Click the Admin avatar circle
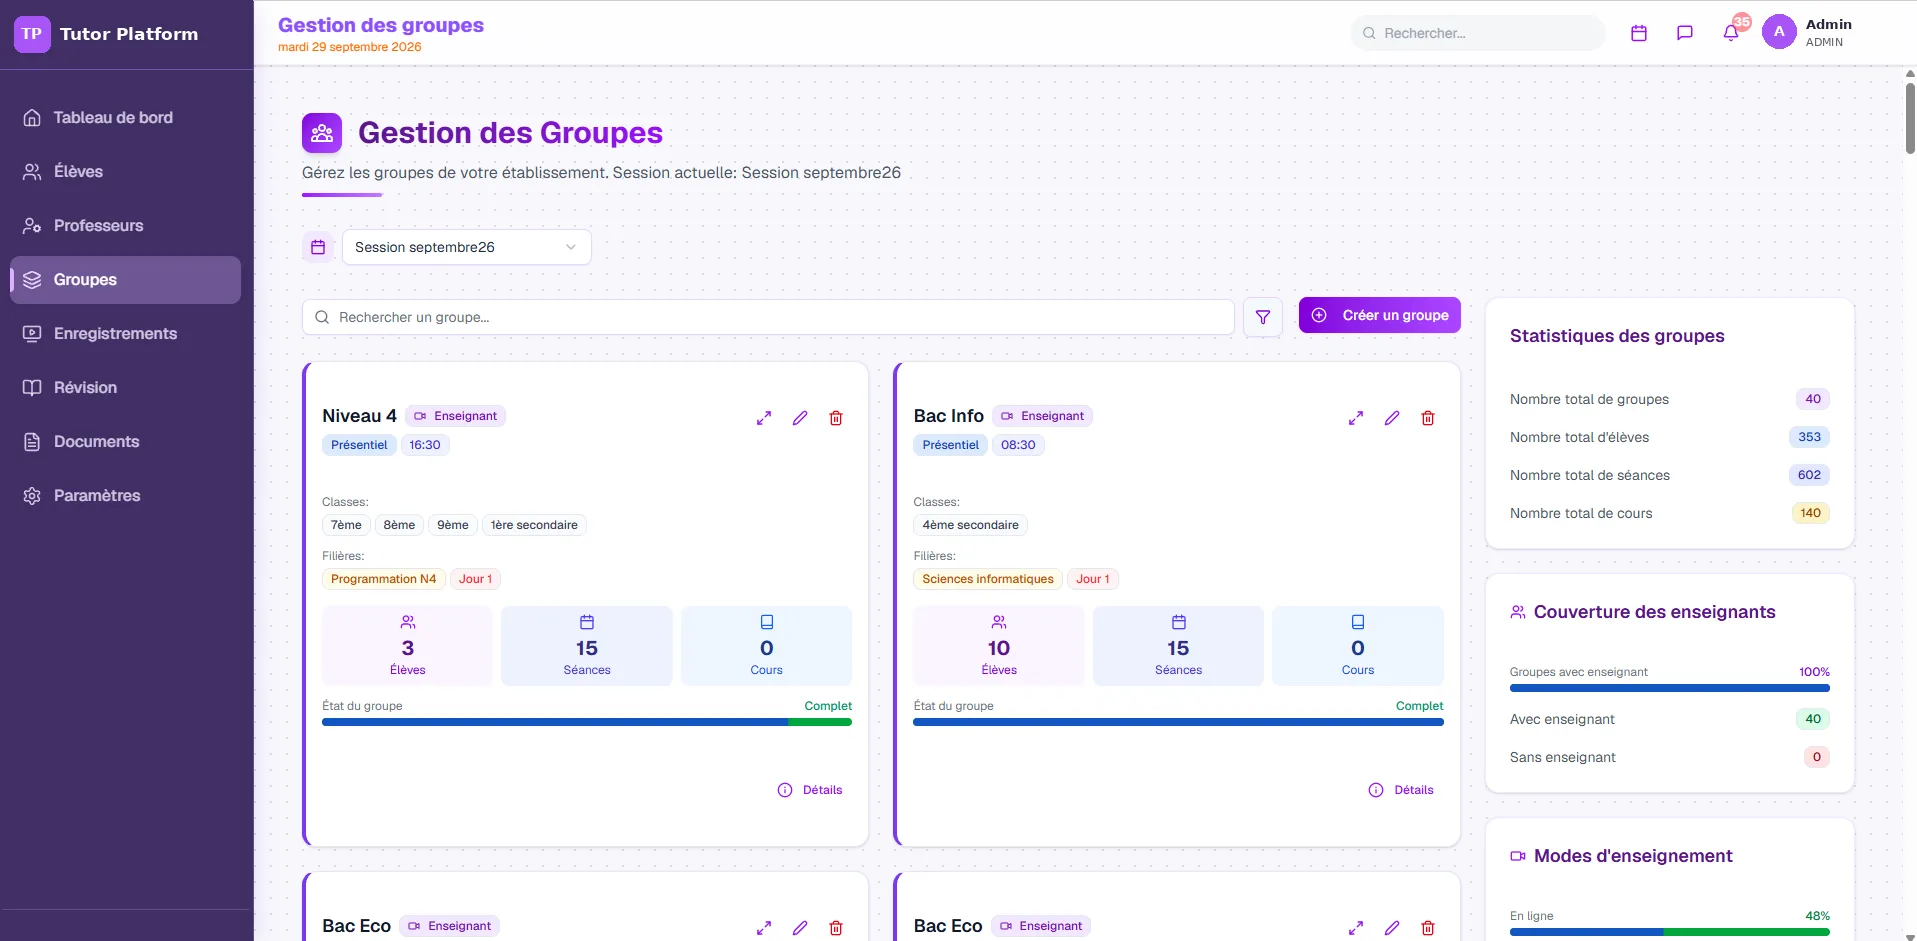1917x941 pixels. pos(1778,32)
